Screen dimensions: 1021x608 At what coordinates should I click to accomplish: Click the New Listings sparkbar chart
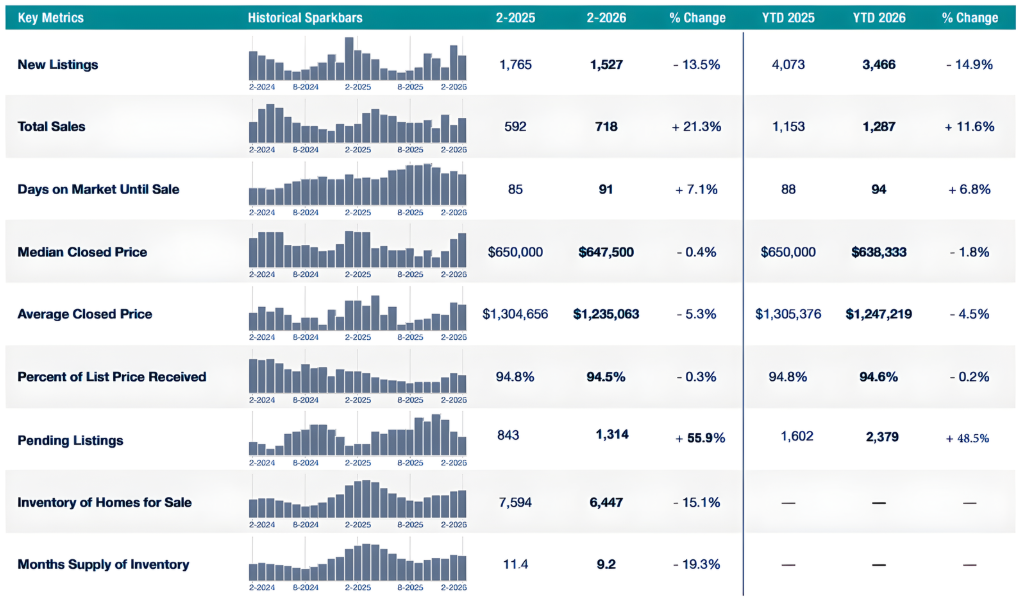[x=357, y=63]
